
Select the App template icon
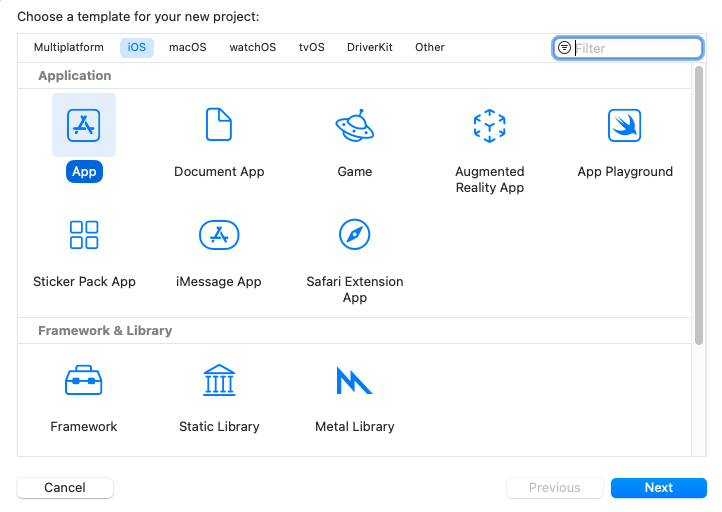point(84,125)
